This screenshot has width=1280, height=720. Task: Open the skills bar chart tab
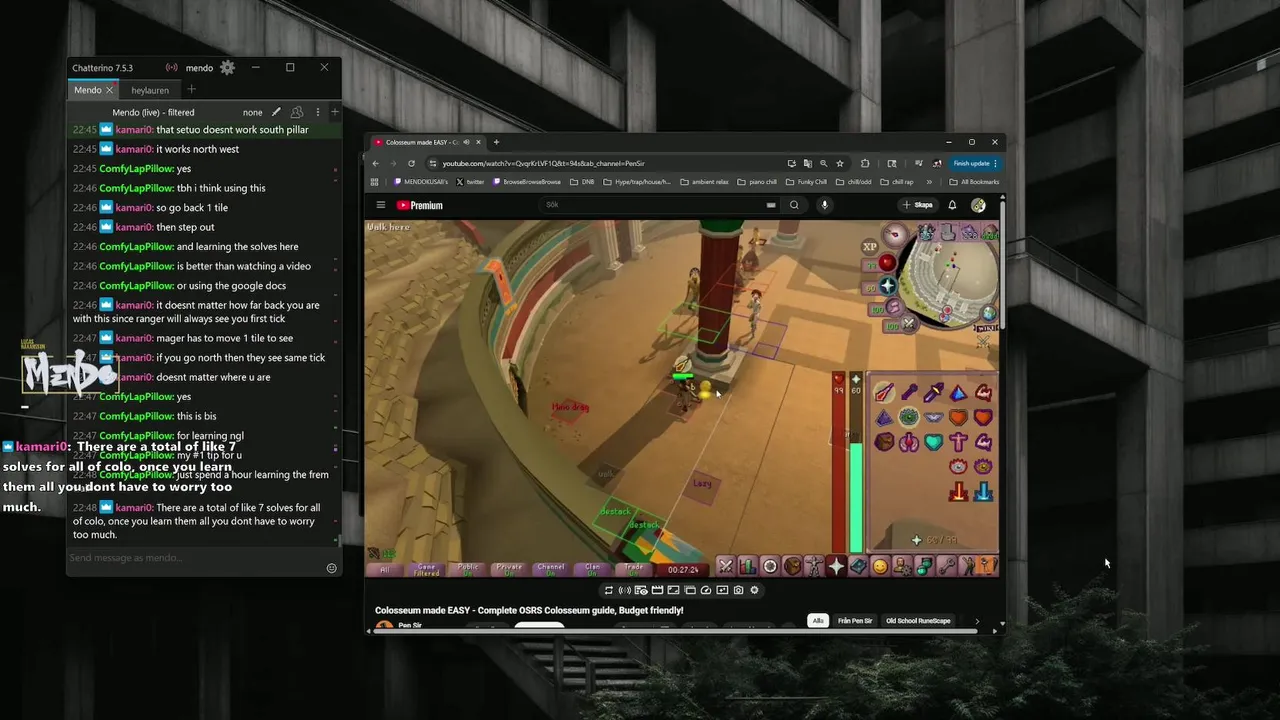point(748,567)
